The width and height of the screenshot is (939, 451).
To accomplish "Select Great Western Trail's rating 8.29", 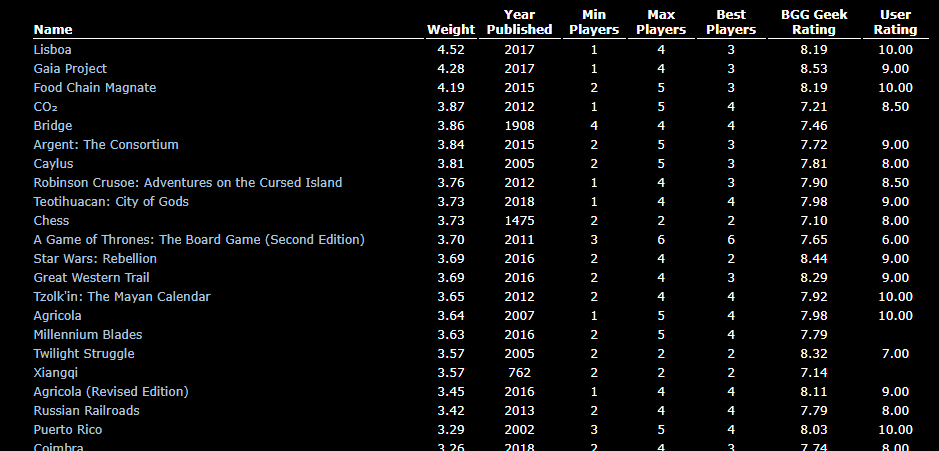I will (x=814, y=278).
